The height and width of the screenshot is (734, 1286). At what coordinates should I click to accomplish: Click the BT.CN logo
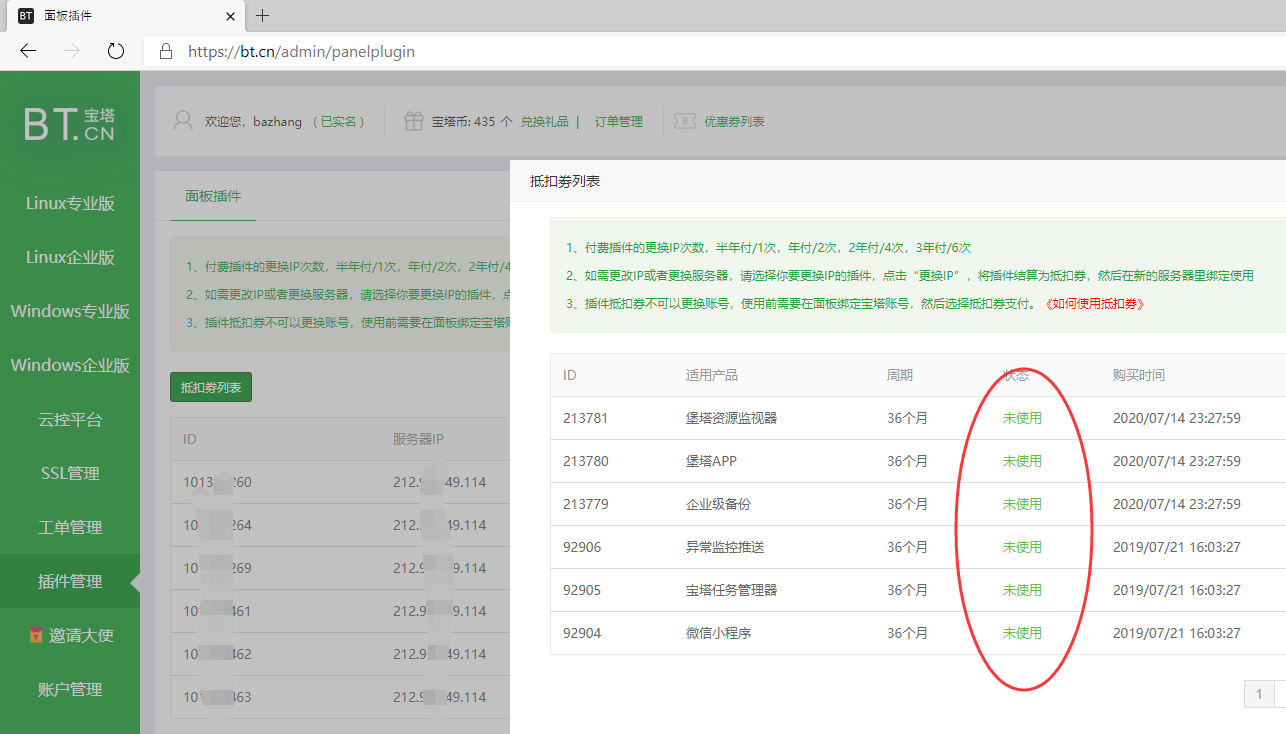(x=69, y=124)
